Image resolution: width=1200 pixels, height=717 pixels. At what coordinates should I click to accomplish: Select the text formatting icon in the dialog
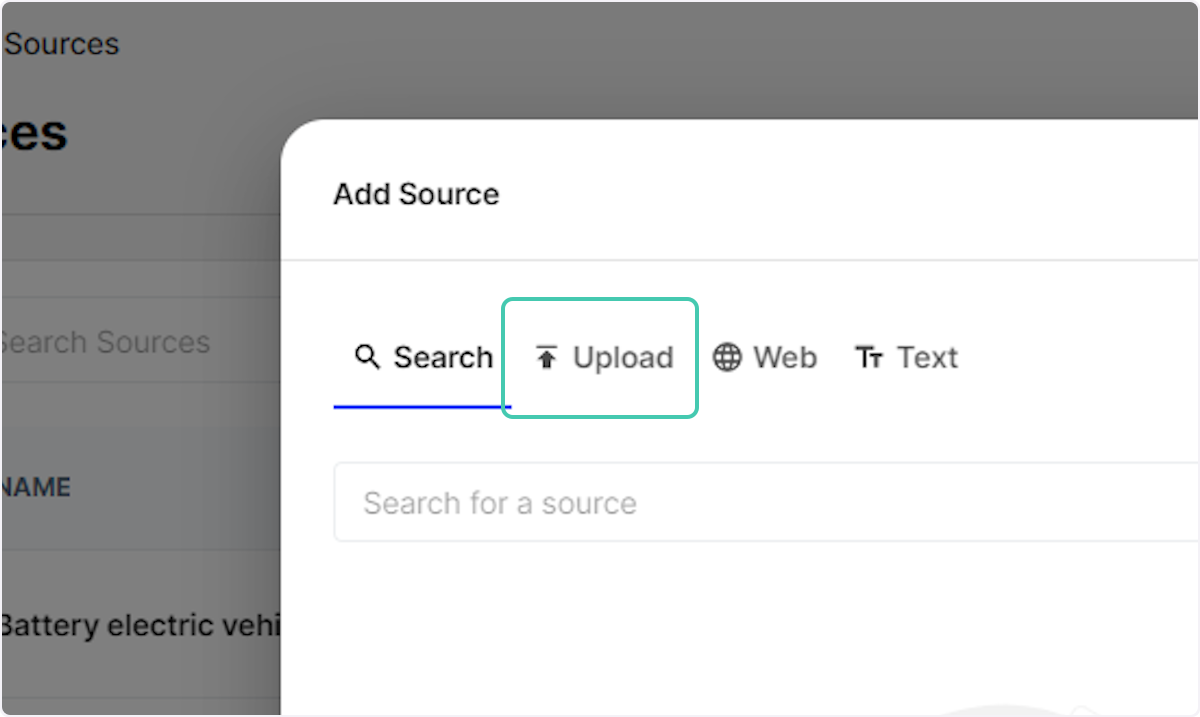click(x=869, y=357)
